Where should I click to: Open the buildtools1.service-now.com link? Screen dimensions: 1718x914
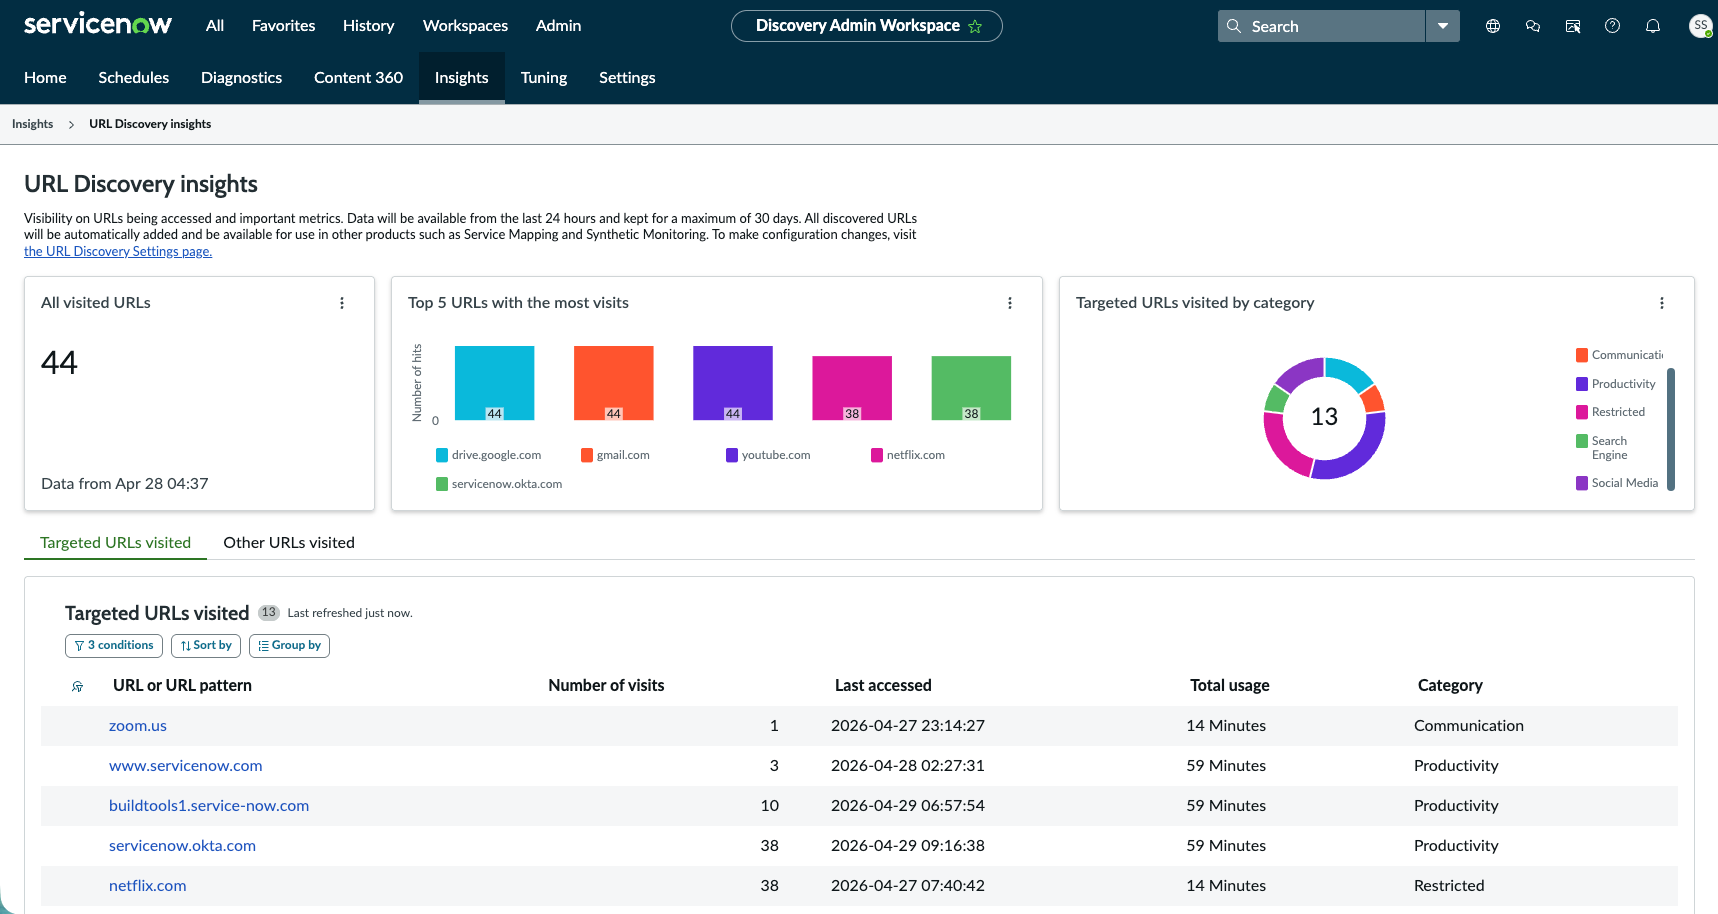click(209, 806)
